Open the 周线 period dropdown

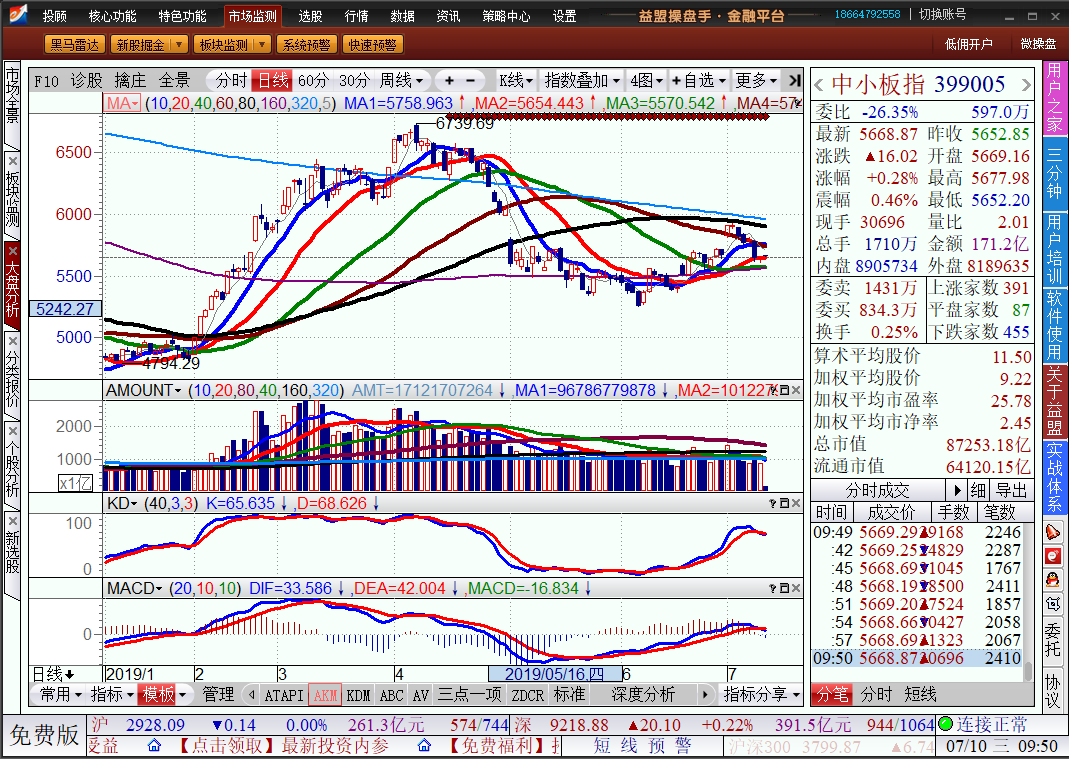402,80
